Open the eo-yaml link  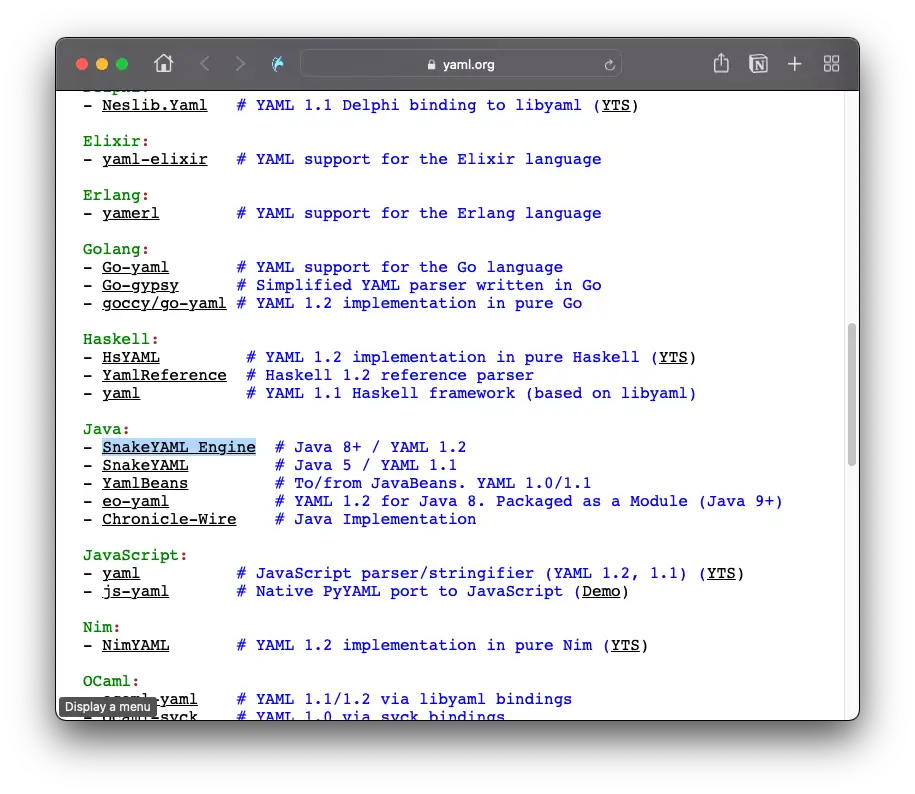[x=135, y=501]
